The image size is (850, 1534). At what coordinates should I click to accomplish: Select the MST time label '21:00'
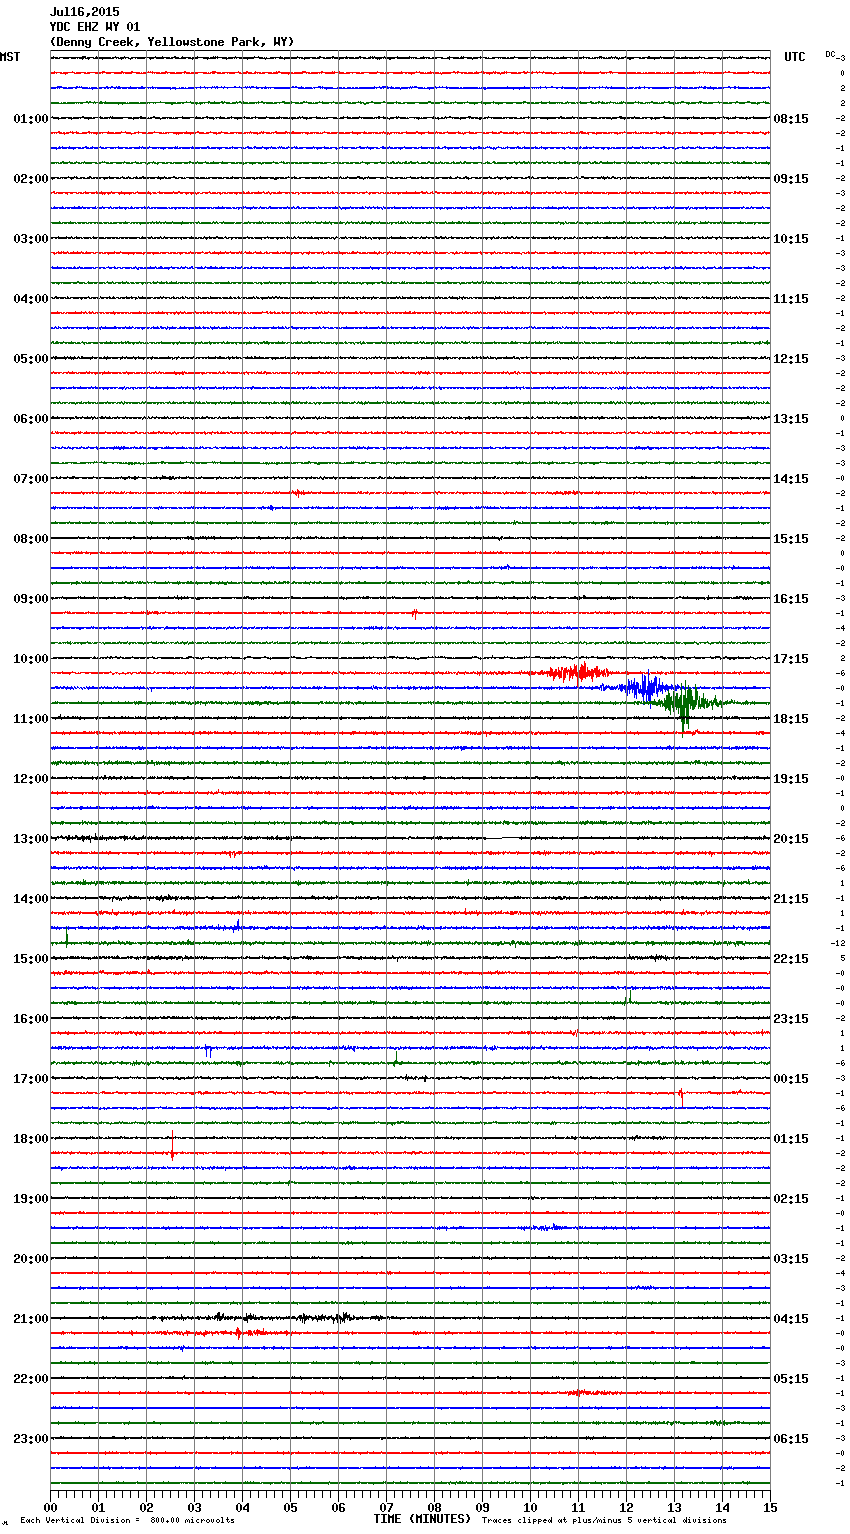[30, 1319]
